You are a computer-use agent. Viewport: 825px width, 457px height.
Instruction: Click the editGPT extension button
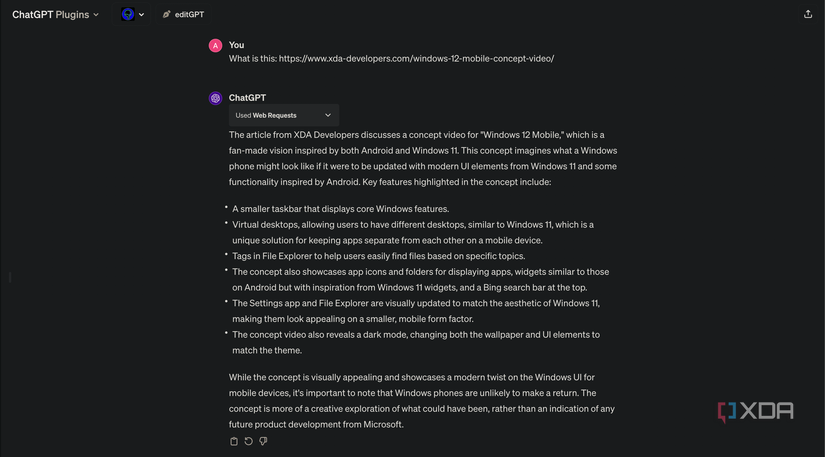pos(184,15)
